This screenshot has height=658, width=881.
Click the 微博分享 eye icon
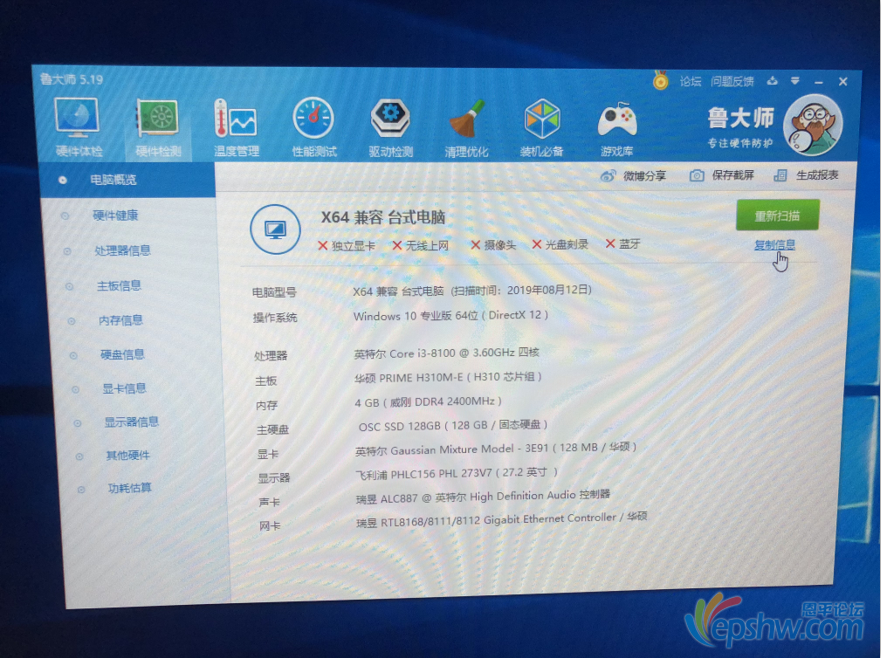(x=608, y=176)
